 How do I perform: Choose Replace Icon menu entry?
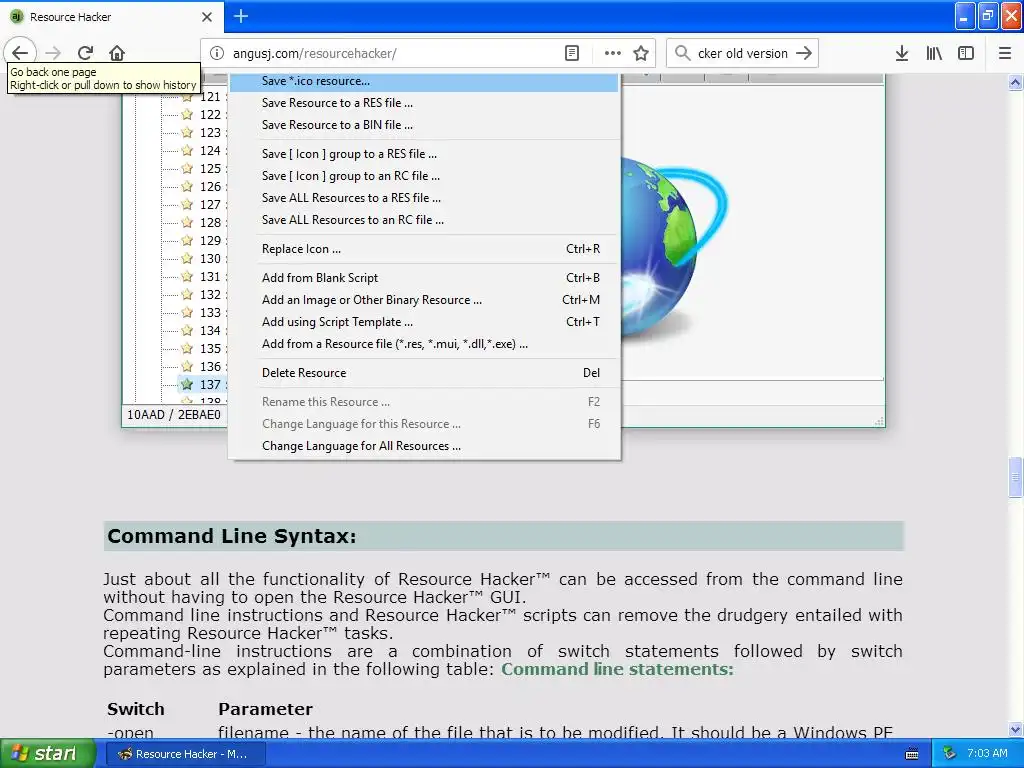(x=424, y=249)
